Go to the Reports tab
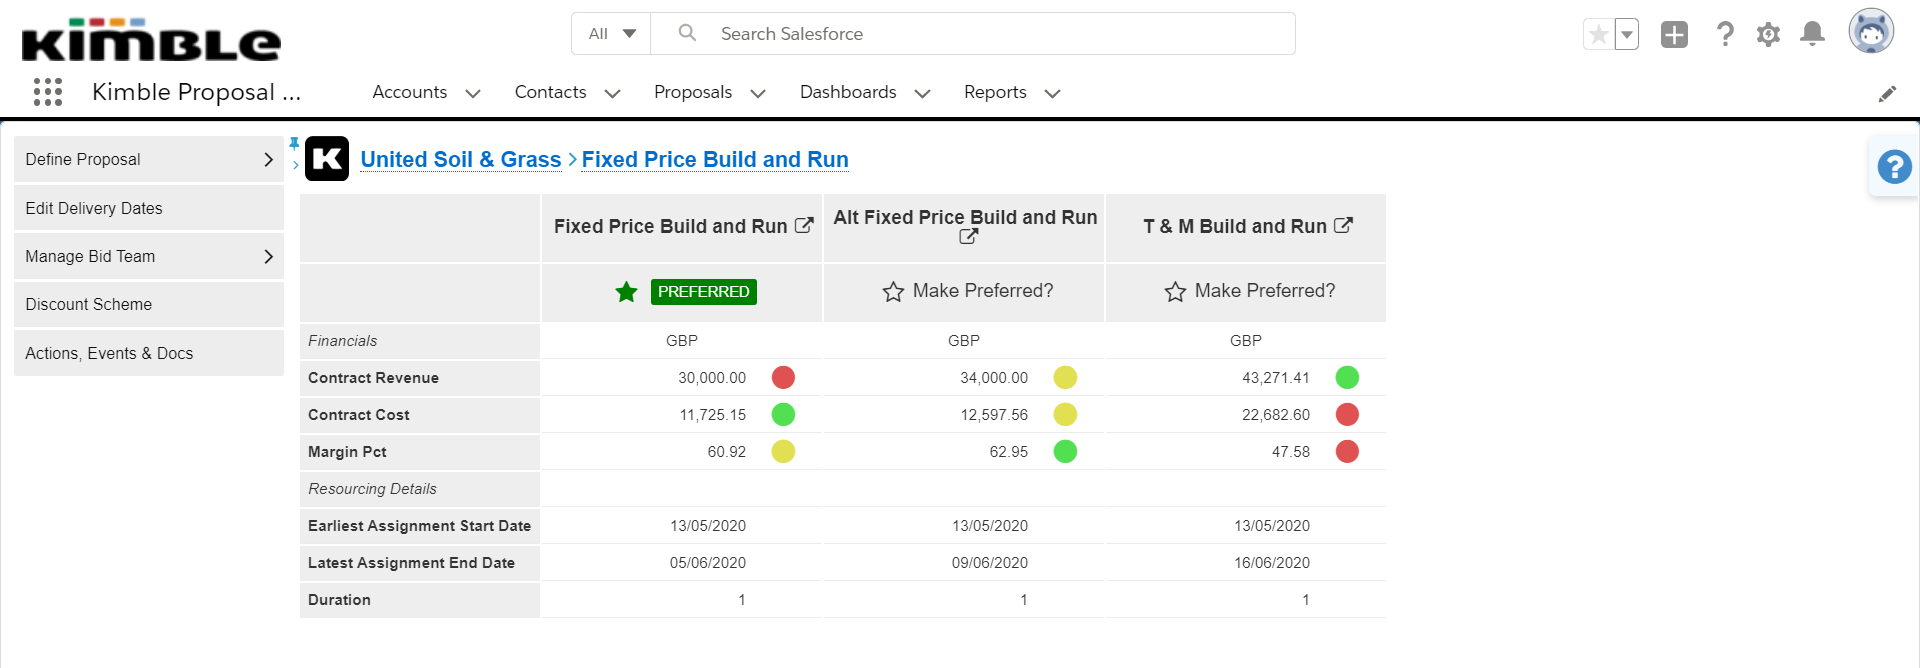 click(995, 92)
